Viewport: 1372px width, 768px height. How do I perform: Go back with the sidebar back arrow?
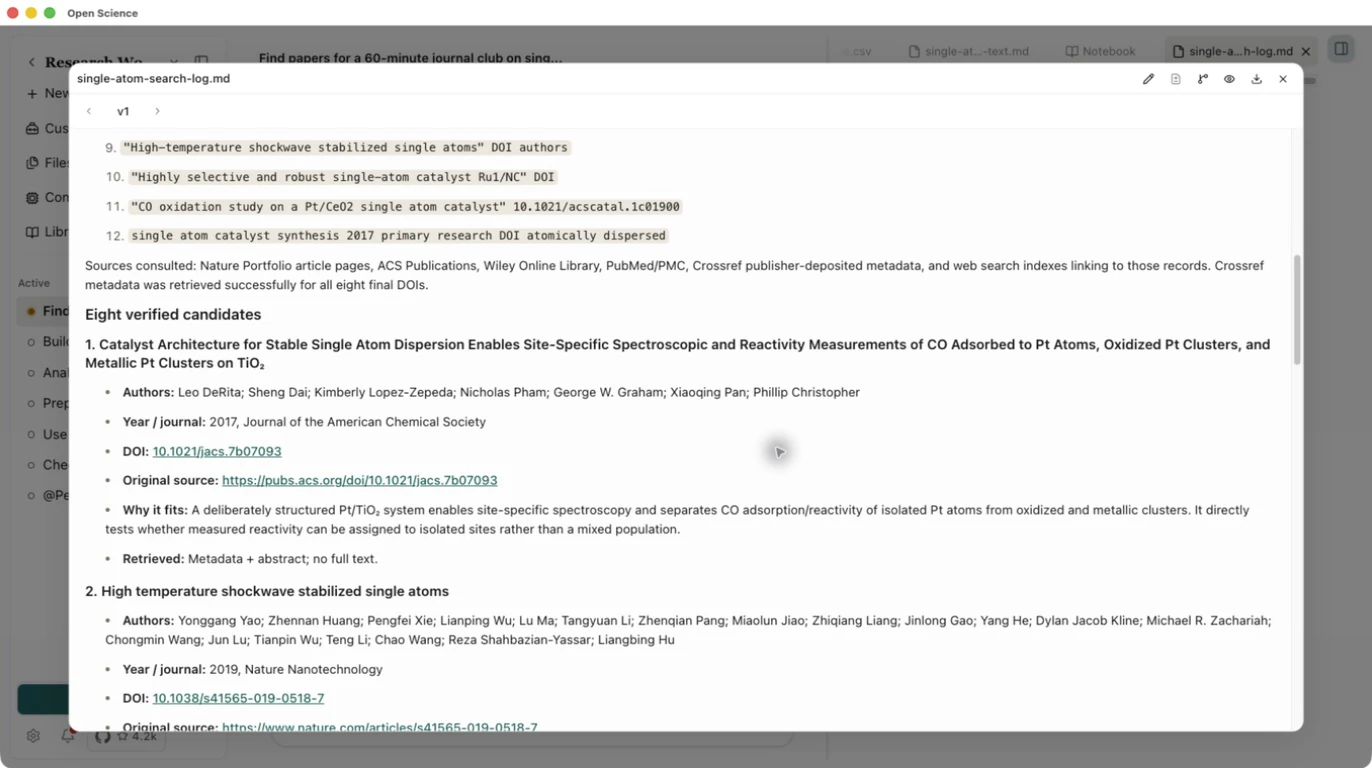click(32, 62)
